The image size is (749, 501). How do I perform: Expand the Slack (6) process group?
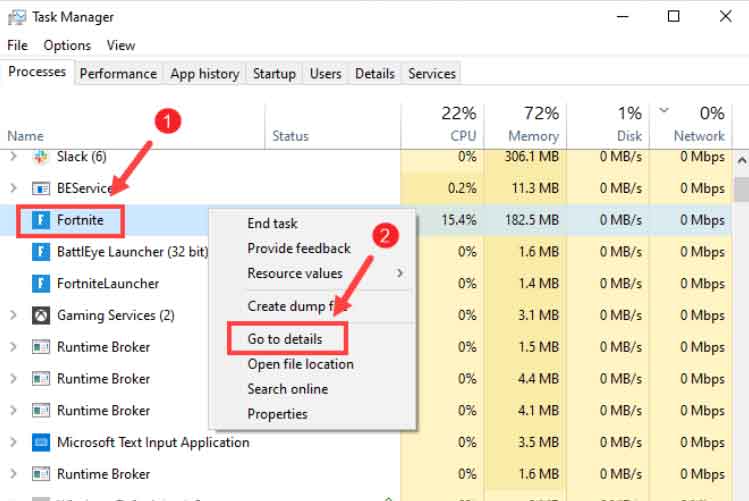(x=13, y=157)
